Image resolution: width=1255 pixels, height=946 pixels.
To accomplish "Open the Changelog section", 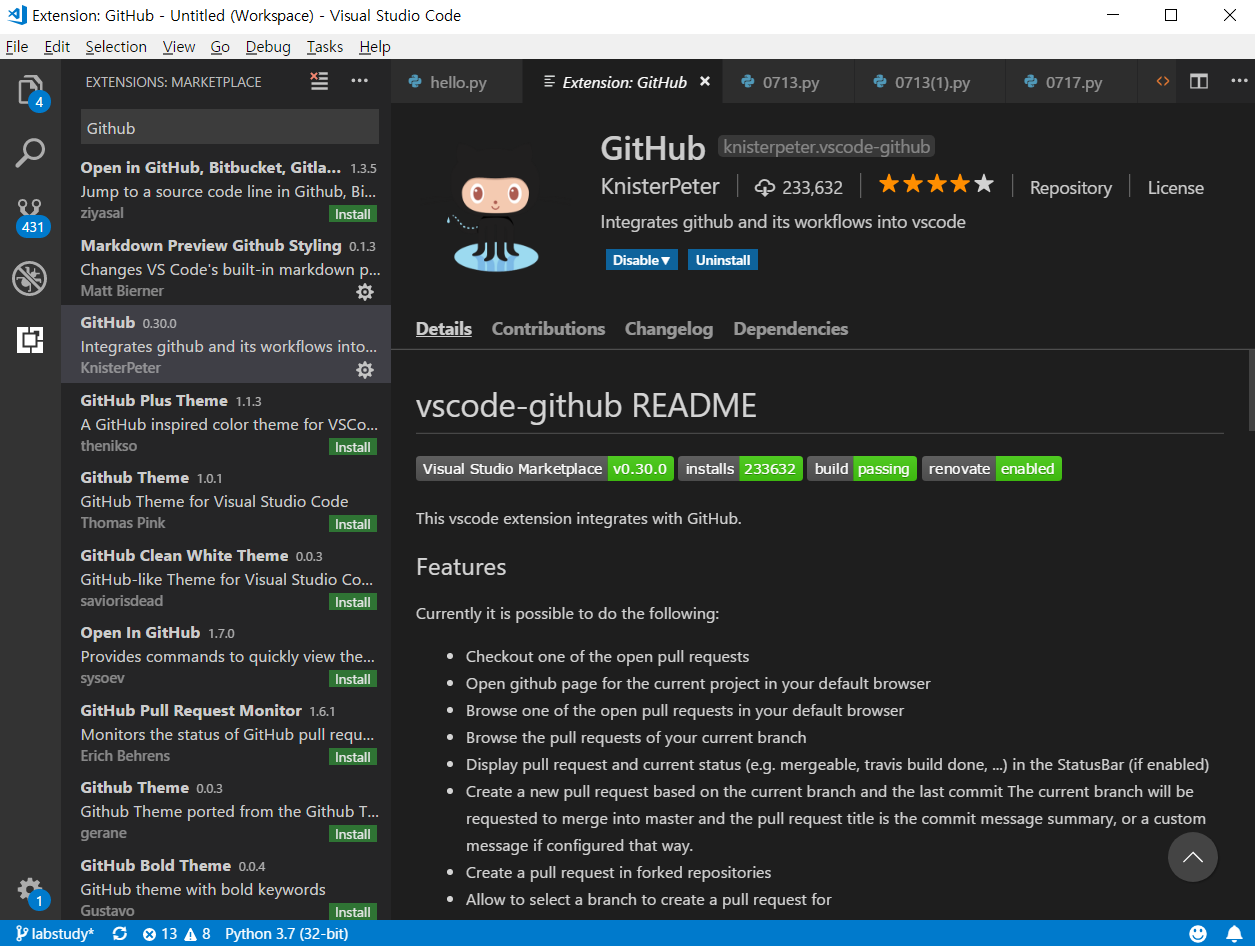I will point(669,329).
